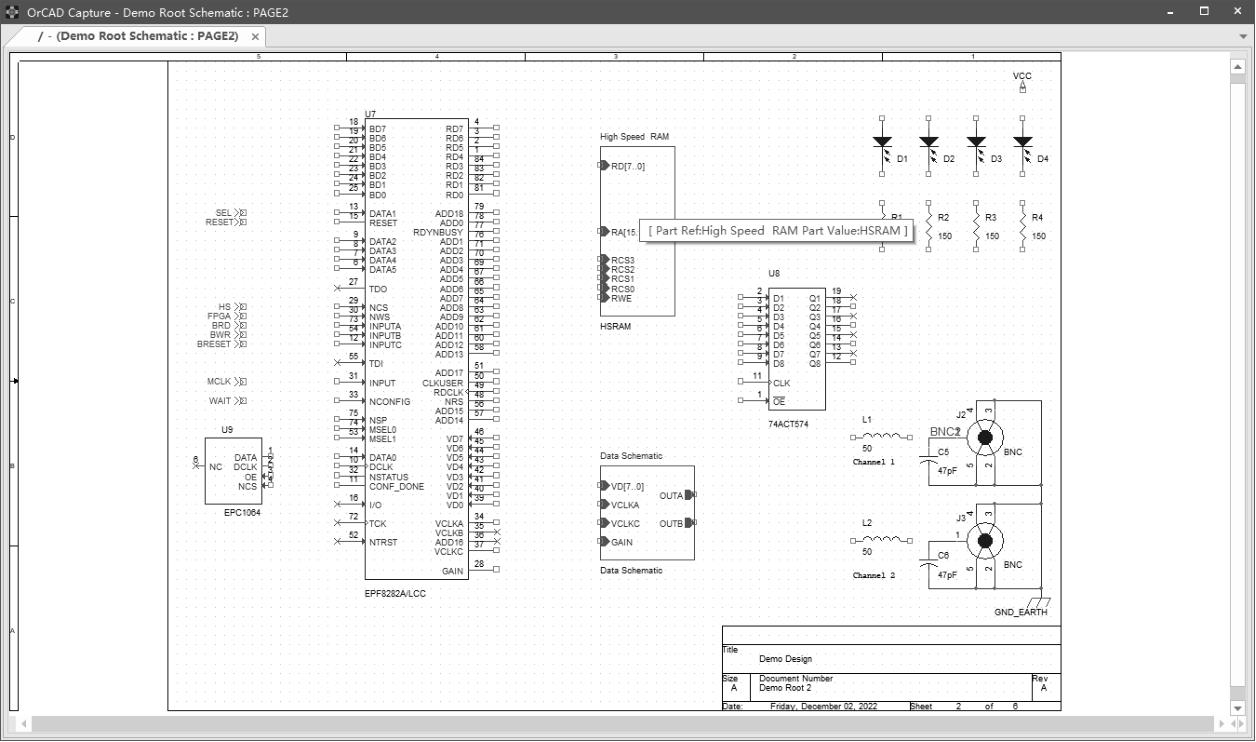
Task: Click the BRD port symbol
Action: click(x=241, y=325)
